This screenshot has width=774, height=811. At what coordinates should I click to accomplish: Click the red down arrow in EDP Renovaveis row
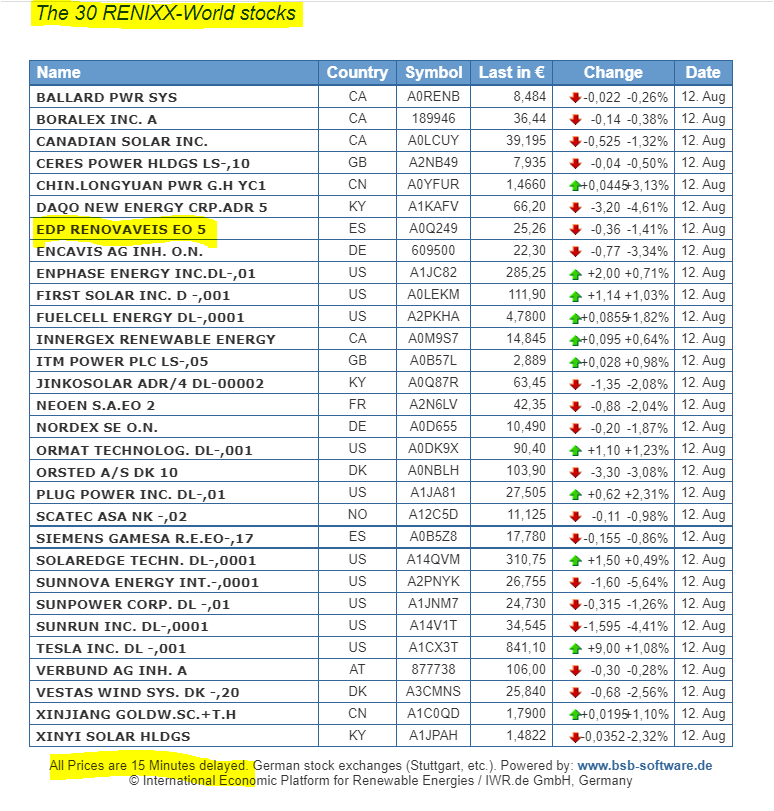[575, 229]
